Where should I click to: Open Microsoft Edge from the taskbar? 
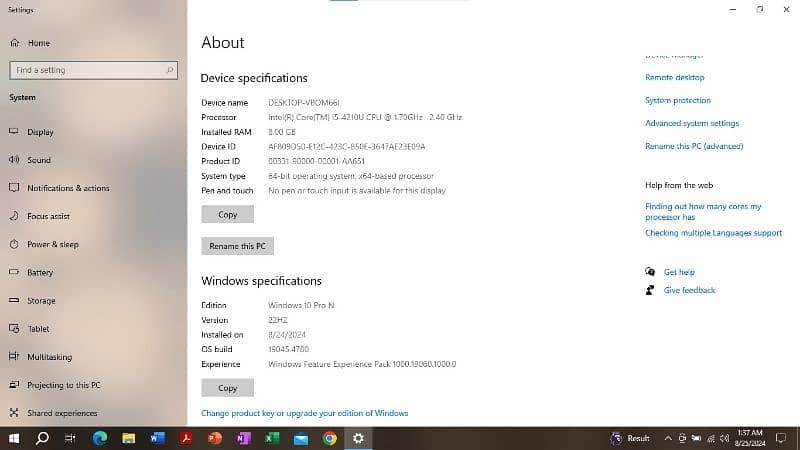pyautogui.click(x=100, y=438)
